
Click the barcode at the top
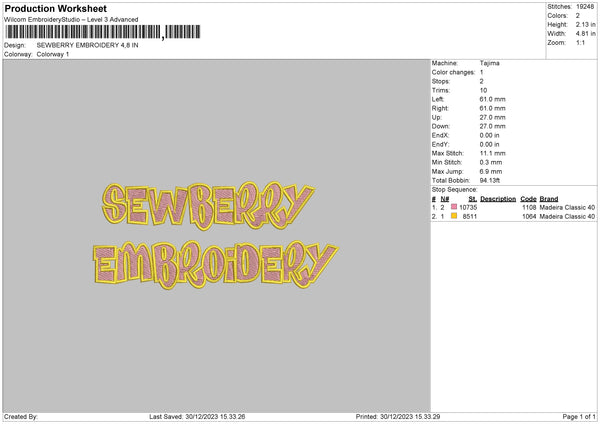pos(103,32)
